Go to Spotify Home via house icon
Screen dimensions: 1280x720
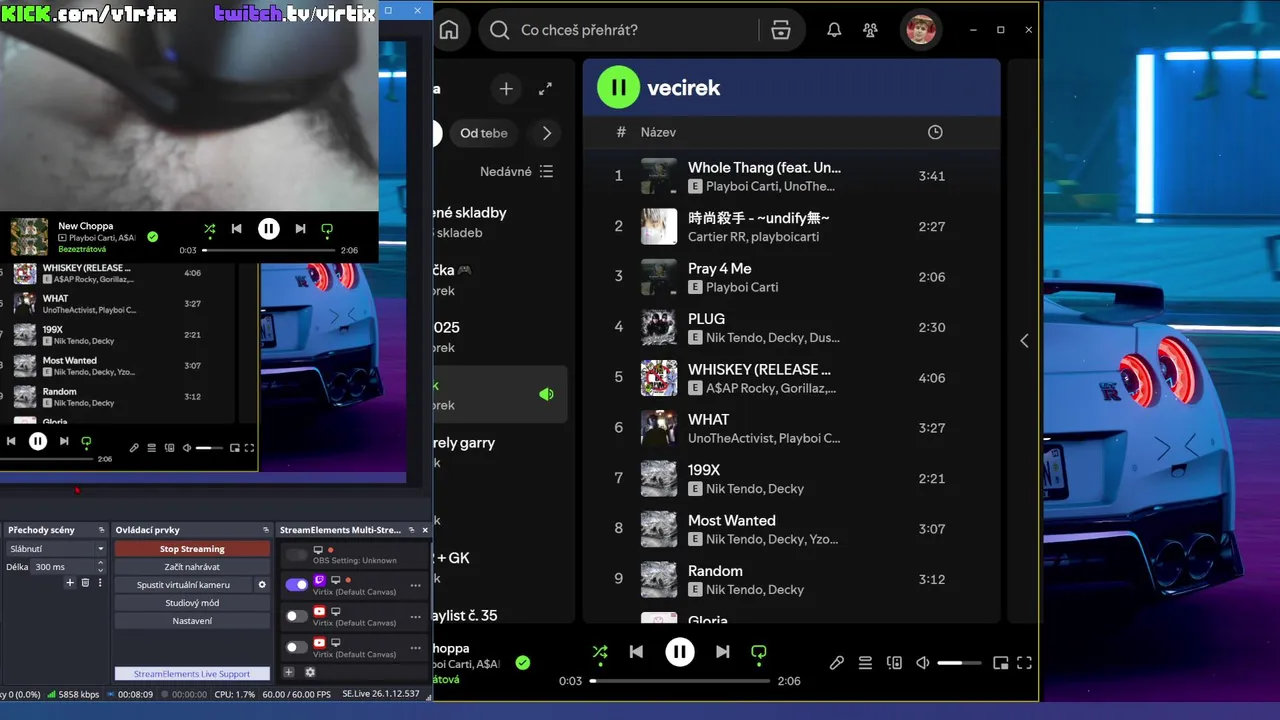(449, 30)
